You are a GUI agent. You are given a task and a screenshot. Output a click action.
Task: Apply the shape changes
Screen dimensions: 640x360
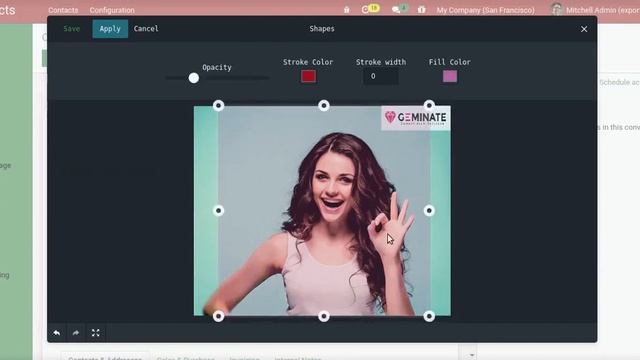(x=110, y=29)
